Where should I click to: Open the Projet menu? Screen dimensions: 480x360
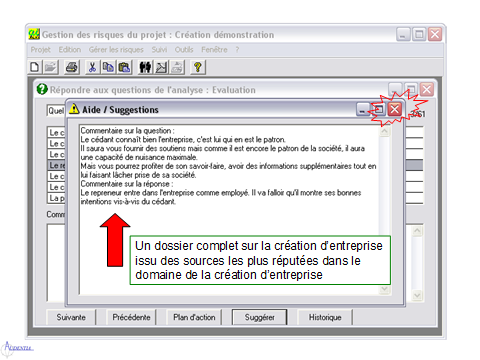click(40, 50)
